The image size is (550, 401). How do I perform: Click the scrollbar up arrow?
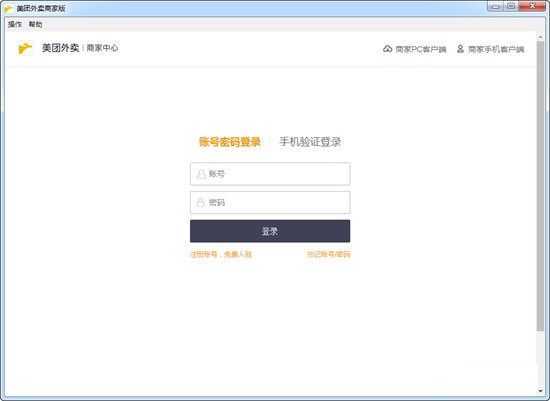(x=540, y=36)
